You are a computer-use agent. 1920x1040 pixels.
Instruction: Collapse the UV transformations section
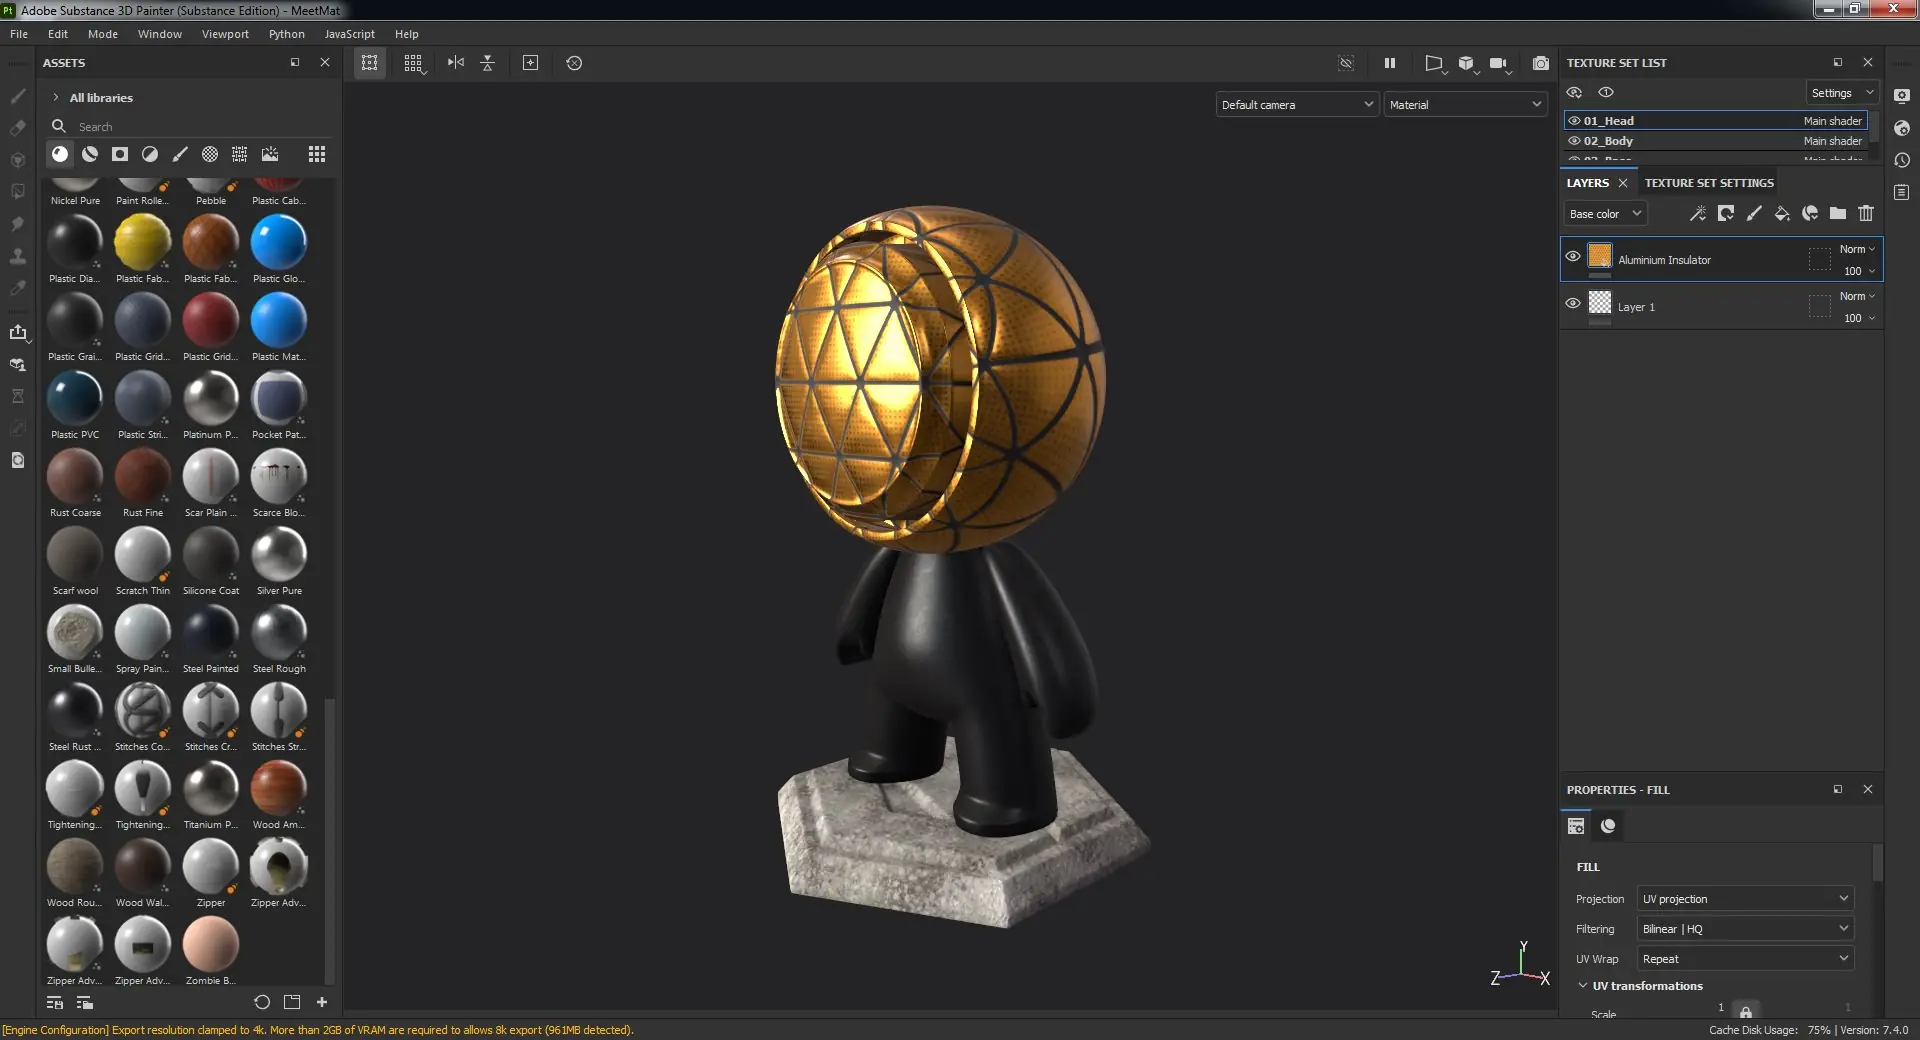pyautogui.click(x=1583, y=985)
